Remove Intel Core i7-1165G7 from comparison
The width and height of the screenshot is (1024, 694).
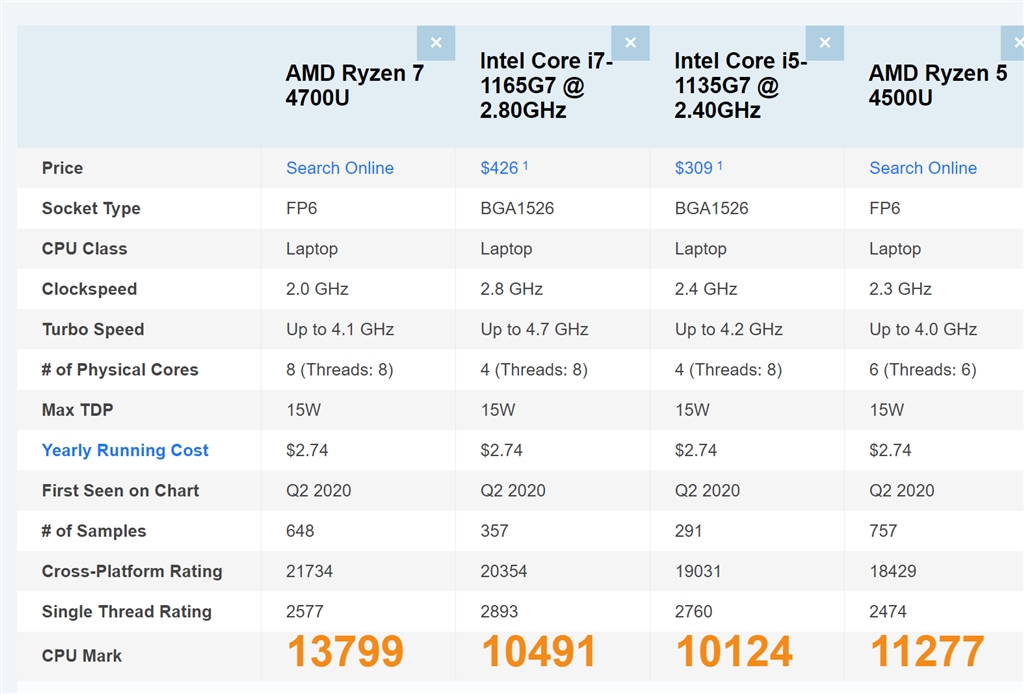(630, 43)
